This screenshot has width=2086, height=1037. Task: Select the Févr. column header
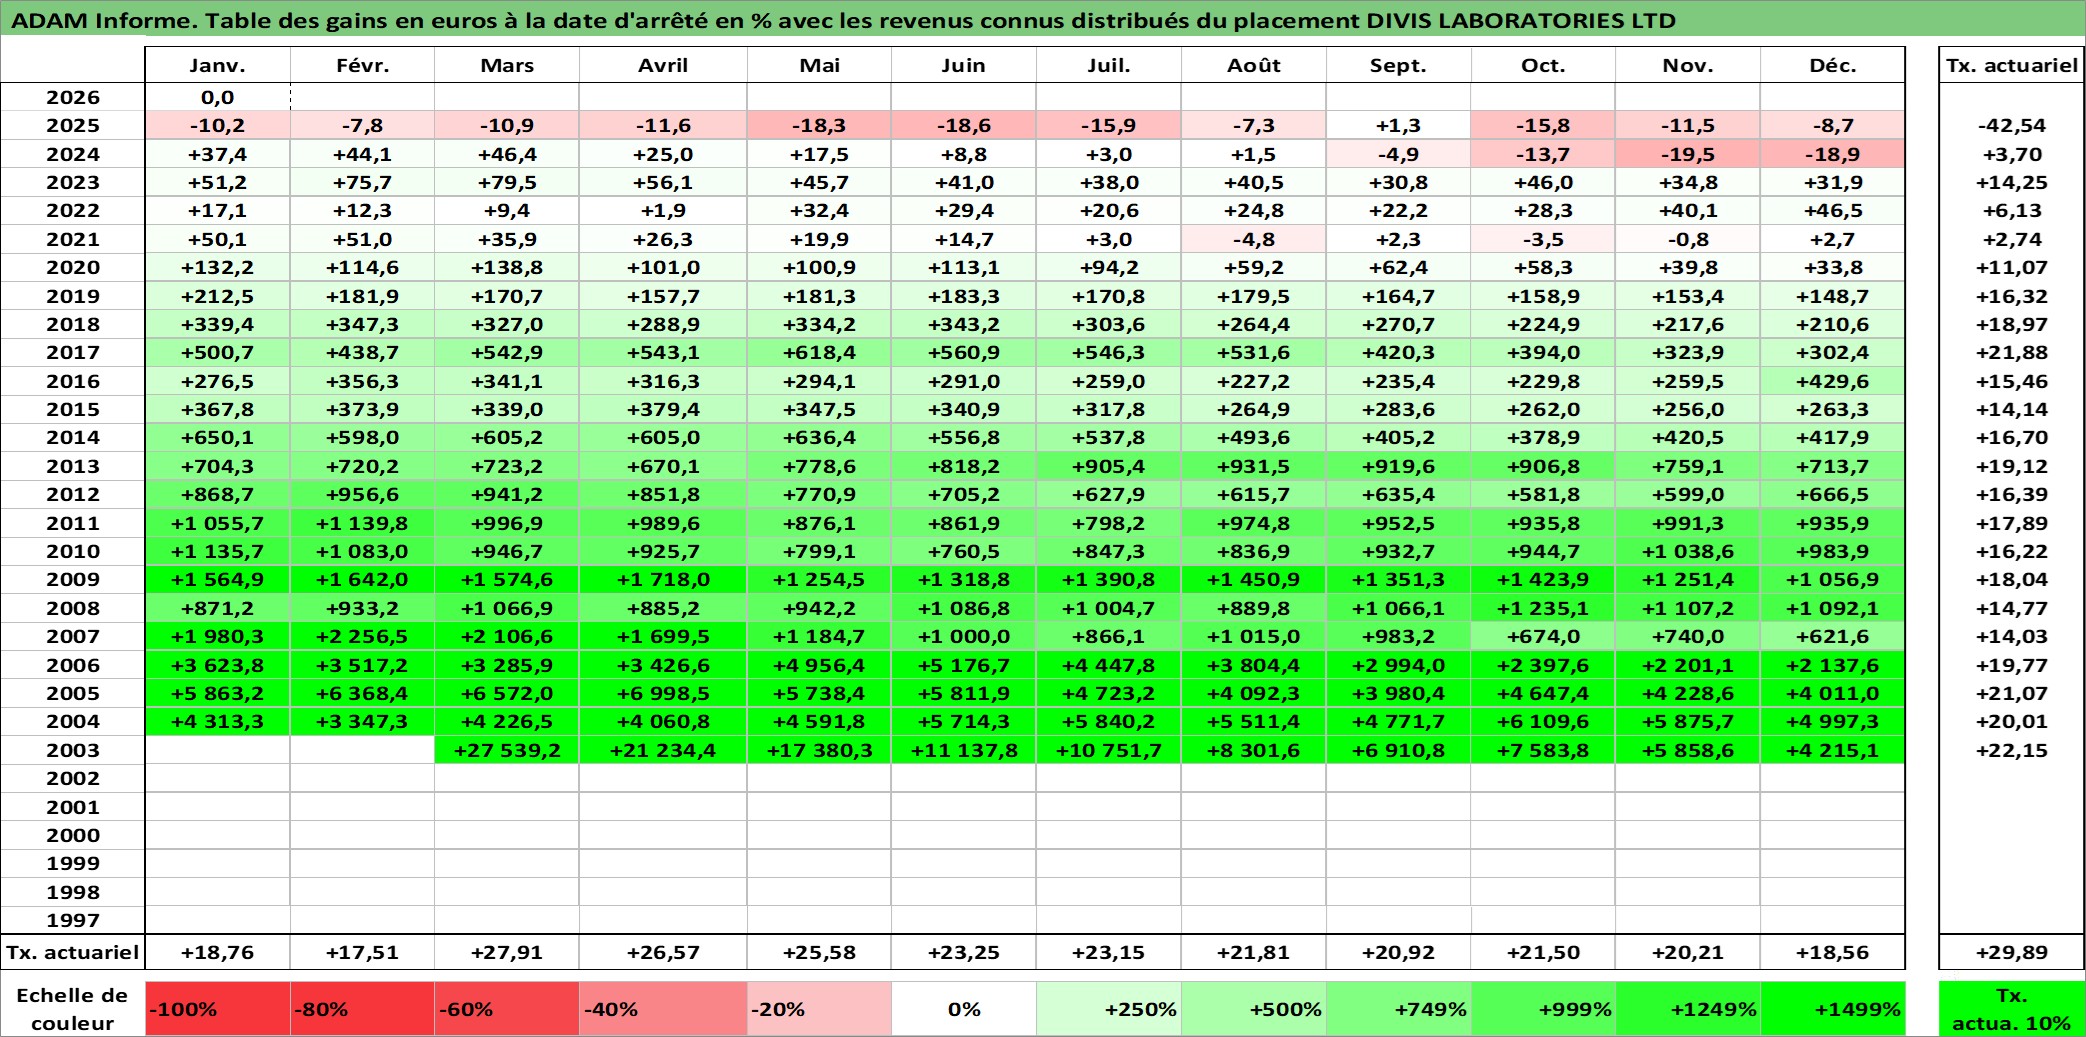click(x=362, y=65)
